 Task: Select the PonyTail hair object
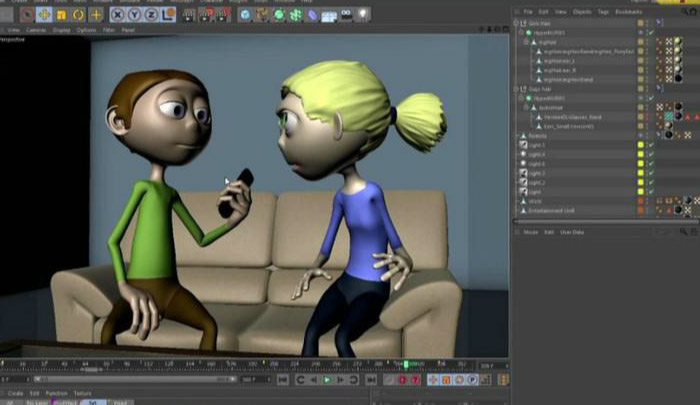click(588, 51)
